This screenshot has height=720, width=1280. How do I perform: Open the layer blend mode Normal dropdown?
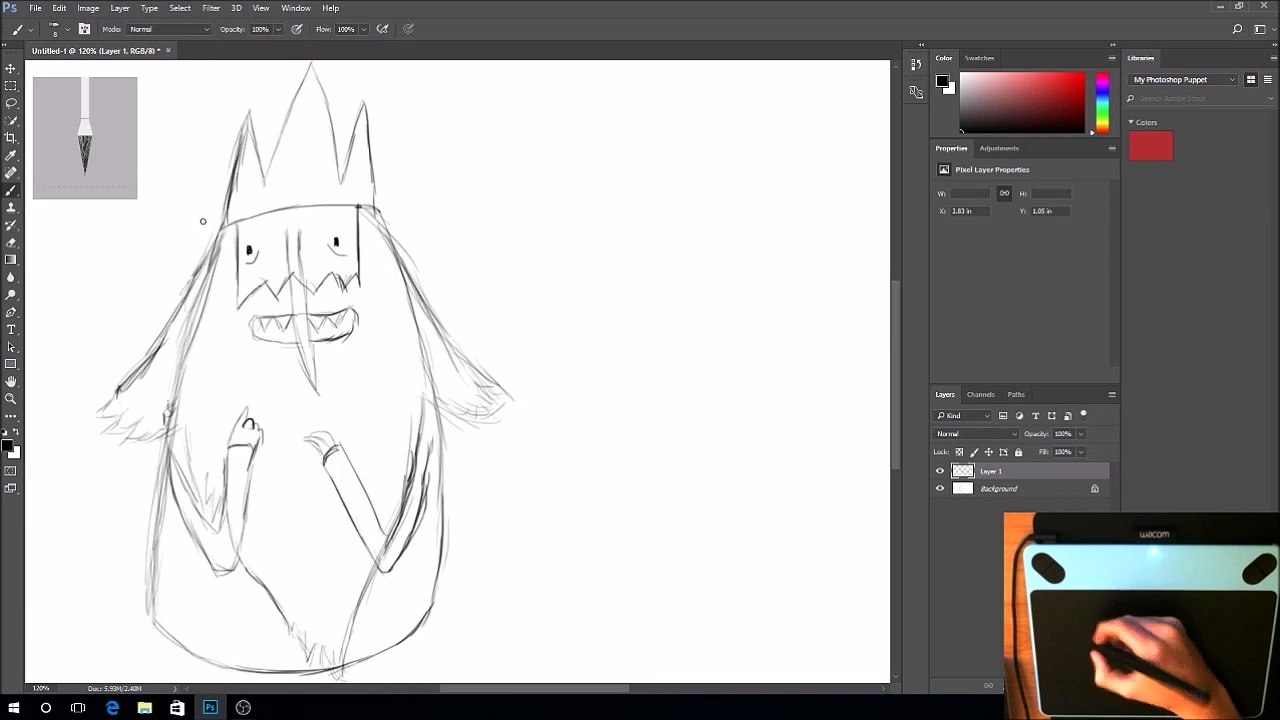coord(976,434)
